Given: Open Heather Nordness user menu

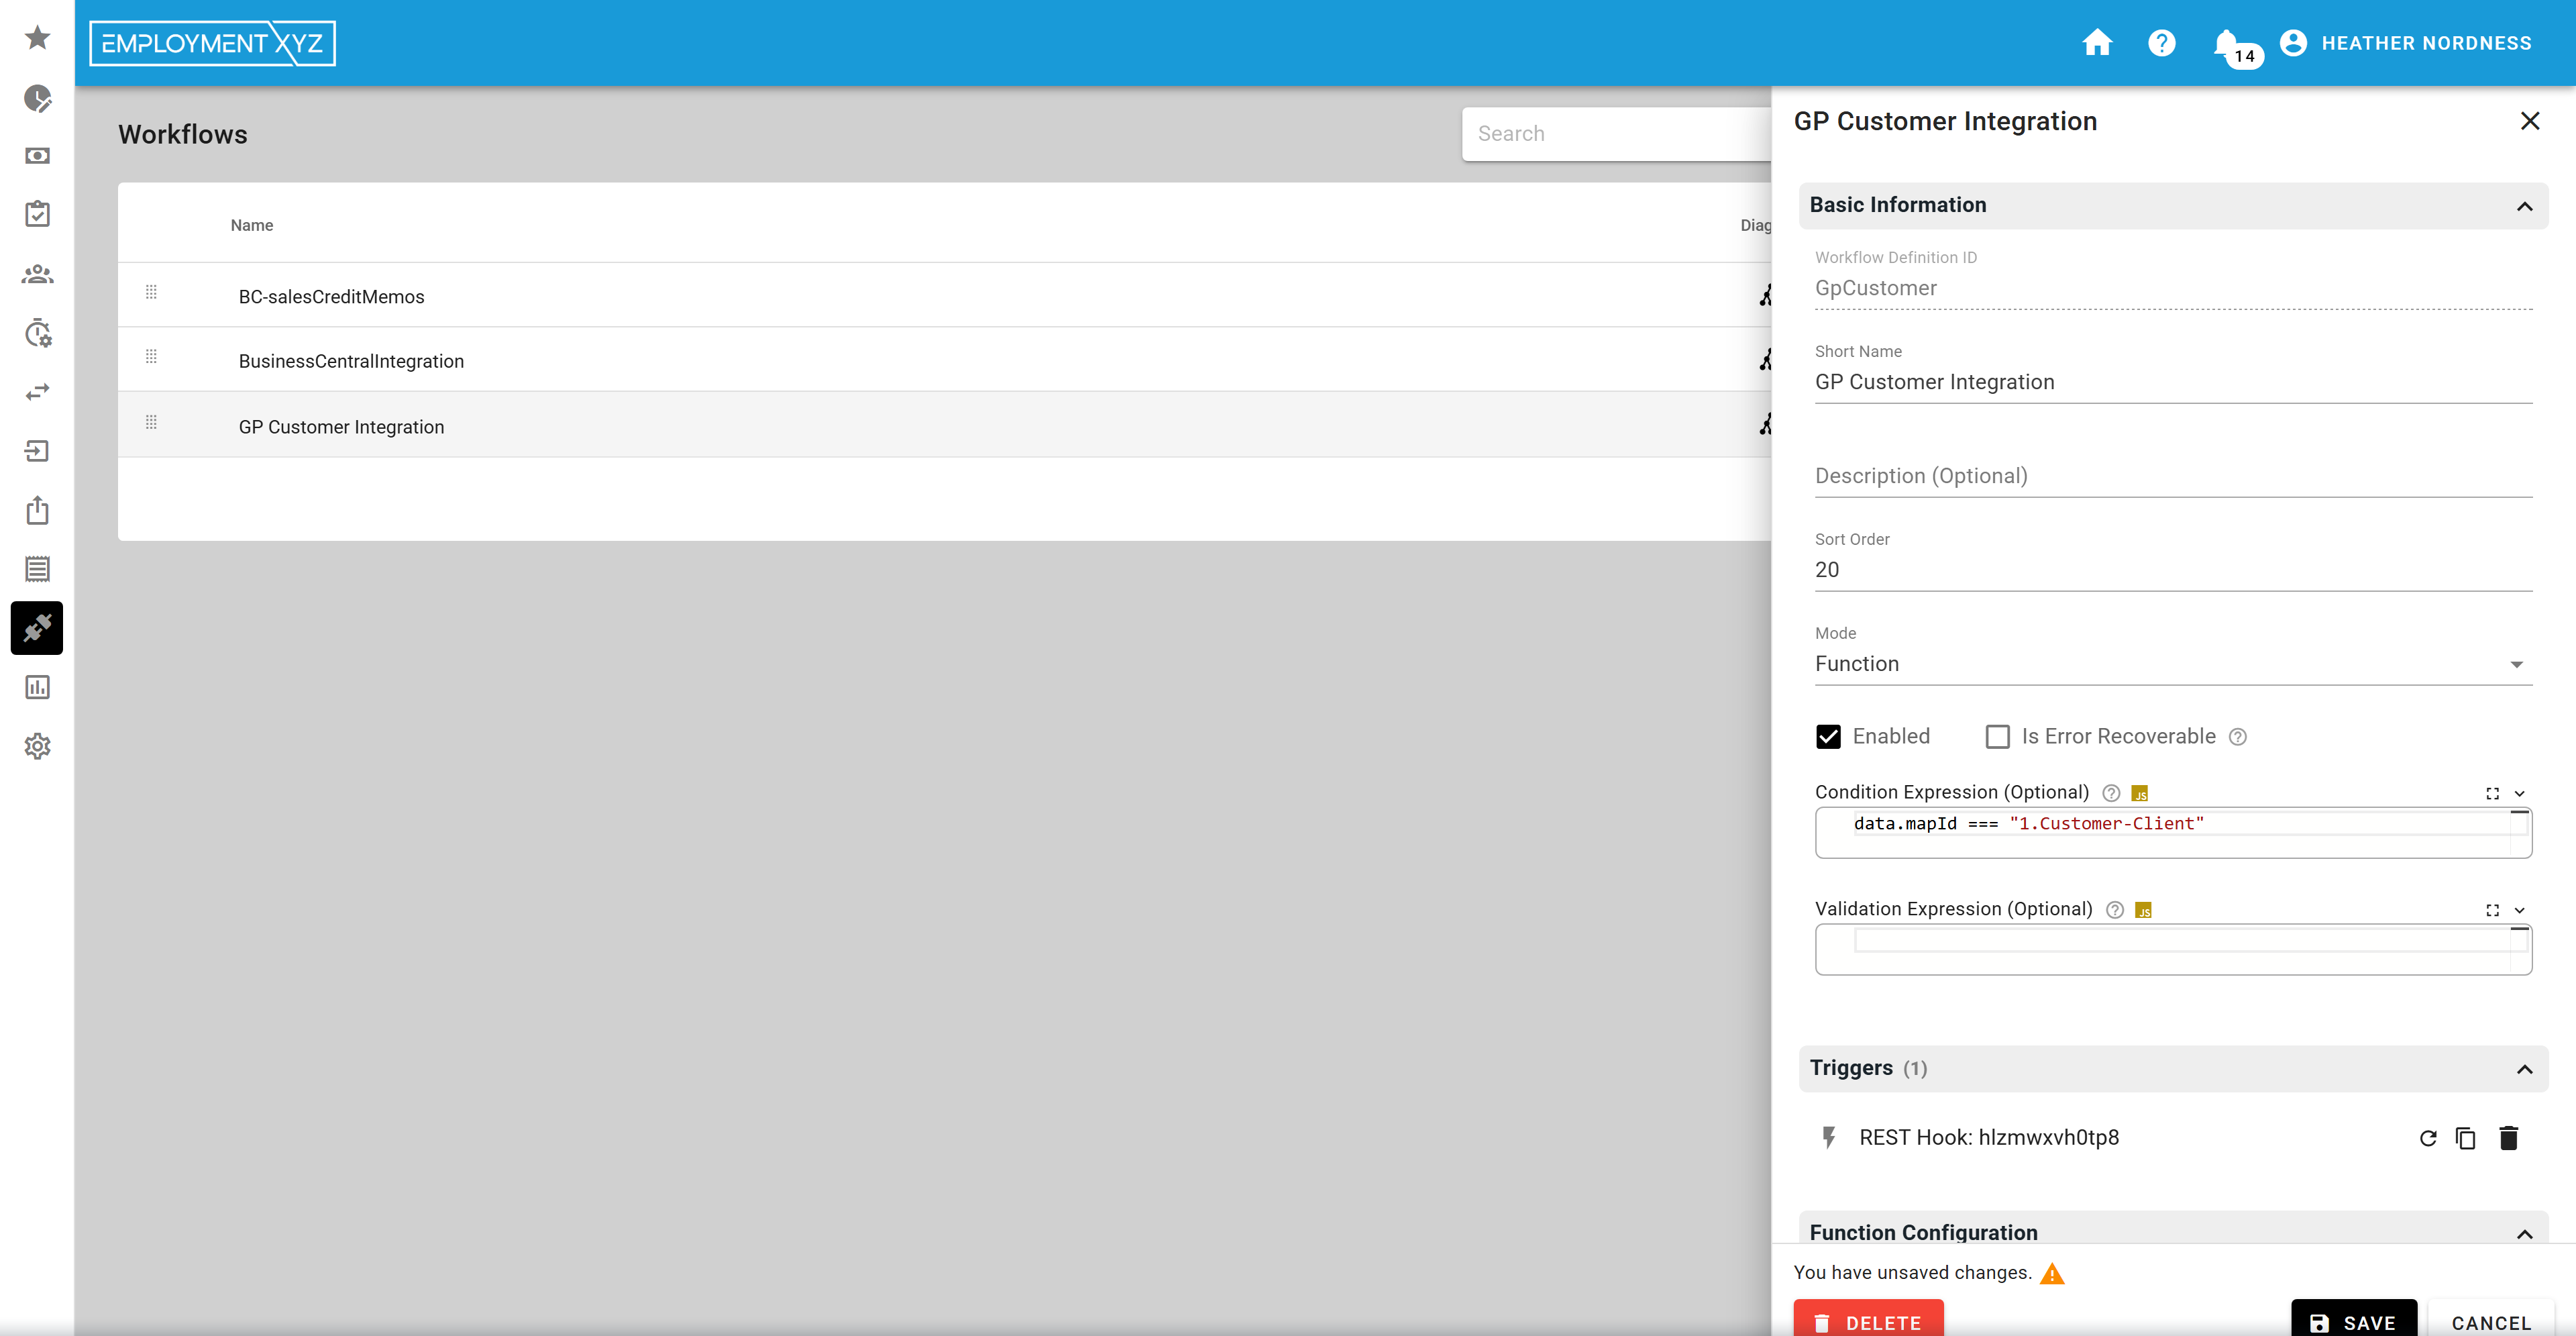Looking at the screenshot, I should point(2405,43).
